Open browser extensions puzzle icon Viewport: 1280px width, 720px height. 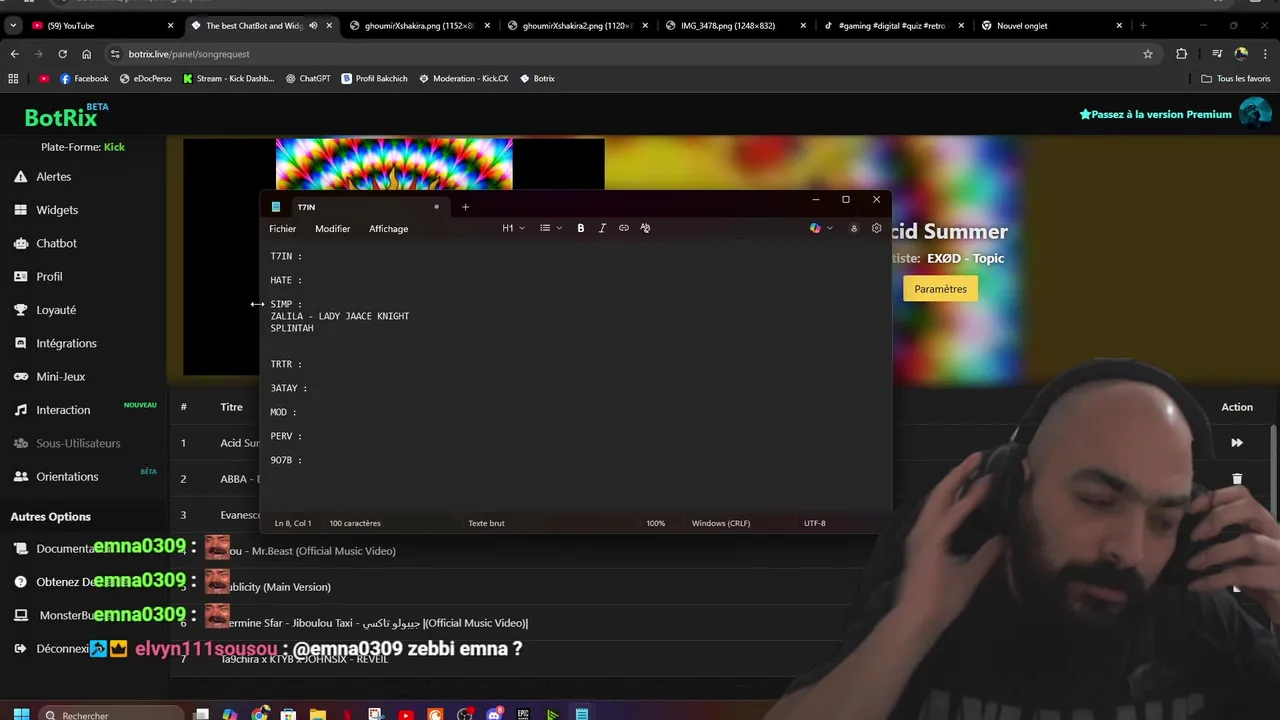coord(1182,54)
